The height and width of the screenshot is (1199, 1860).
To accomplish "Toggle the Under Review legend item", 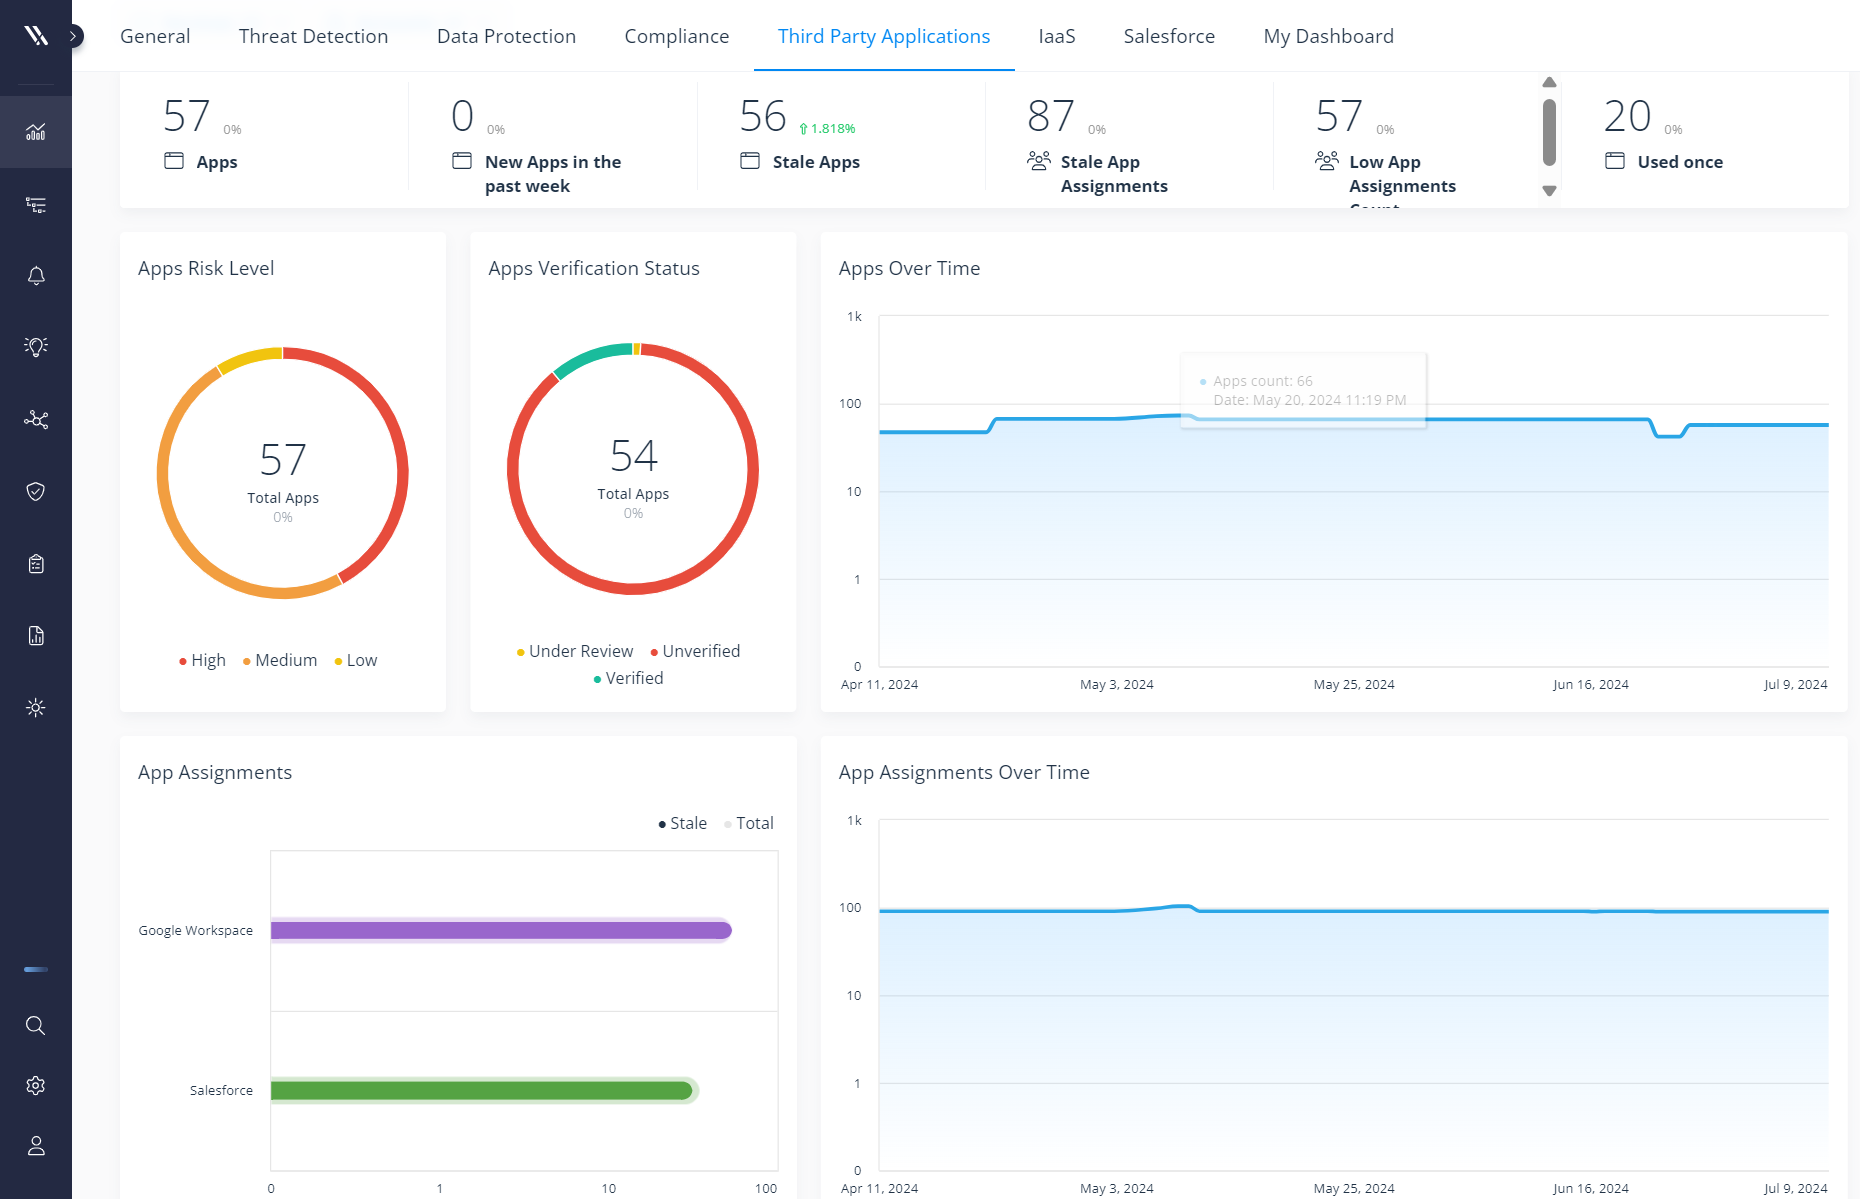I will tap(575, 651).
